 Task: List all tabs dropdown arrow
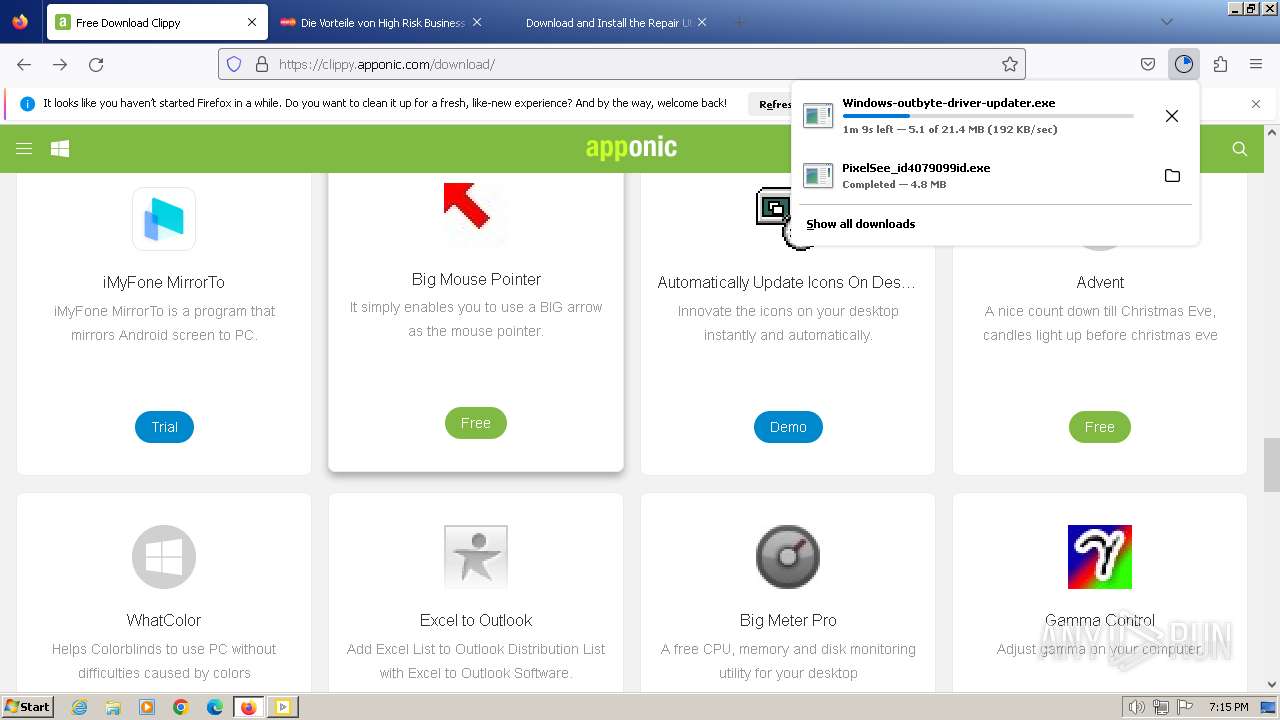point(1166,22)
